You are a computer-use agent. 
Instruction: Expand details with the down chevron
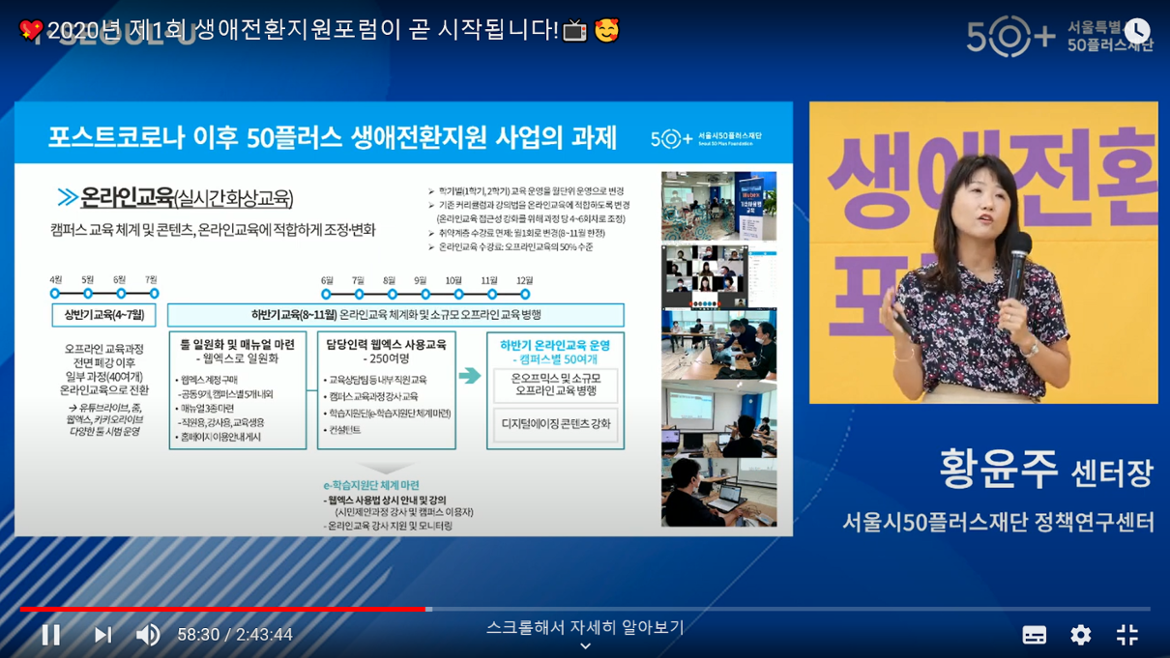(x=585, y=647)
